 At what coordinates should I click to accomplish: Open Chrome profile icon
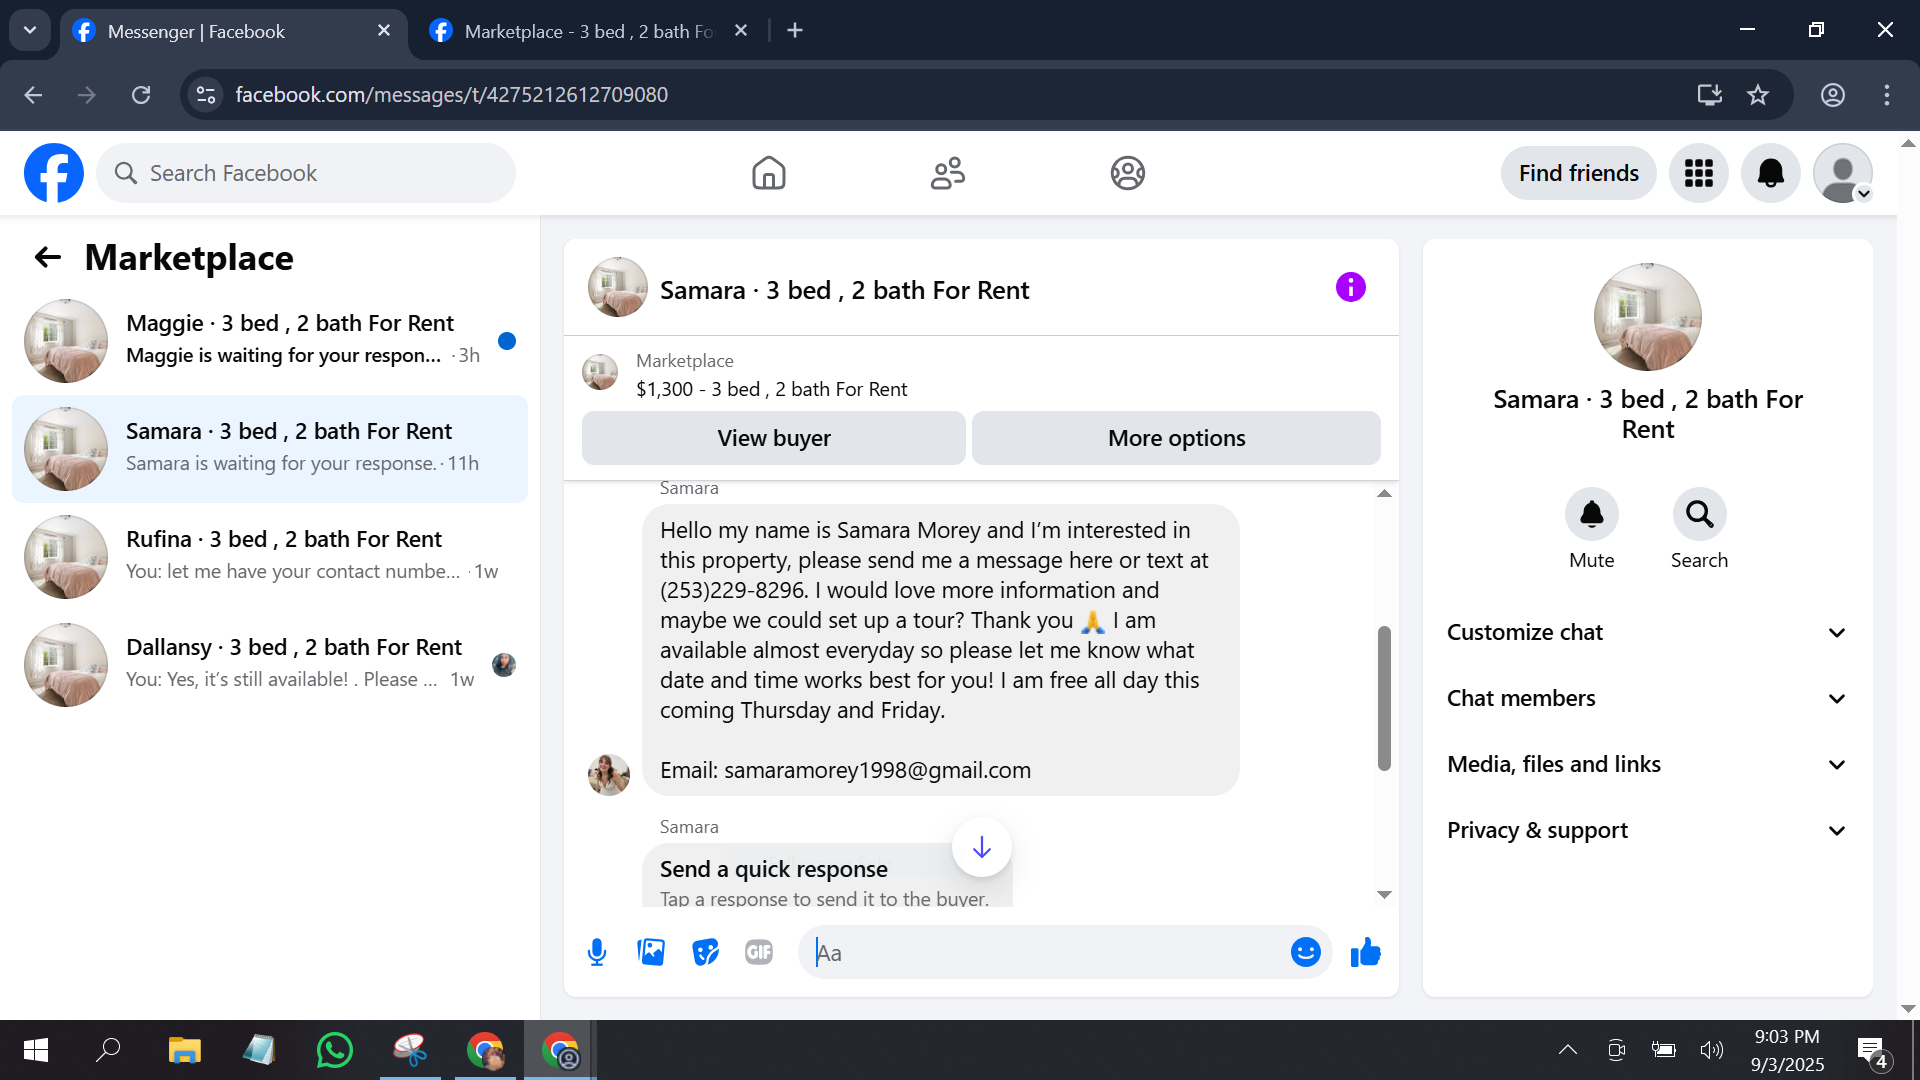(1832, 95)
